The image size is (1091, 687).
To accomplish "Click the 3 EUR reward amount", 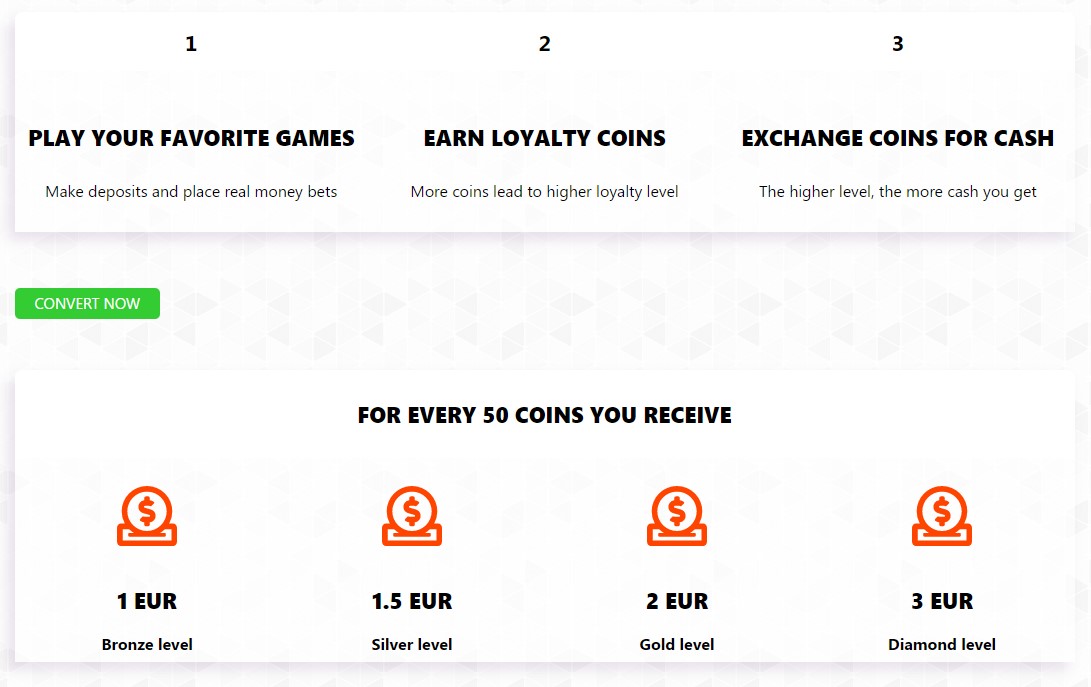I will (x=942, y=601).
